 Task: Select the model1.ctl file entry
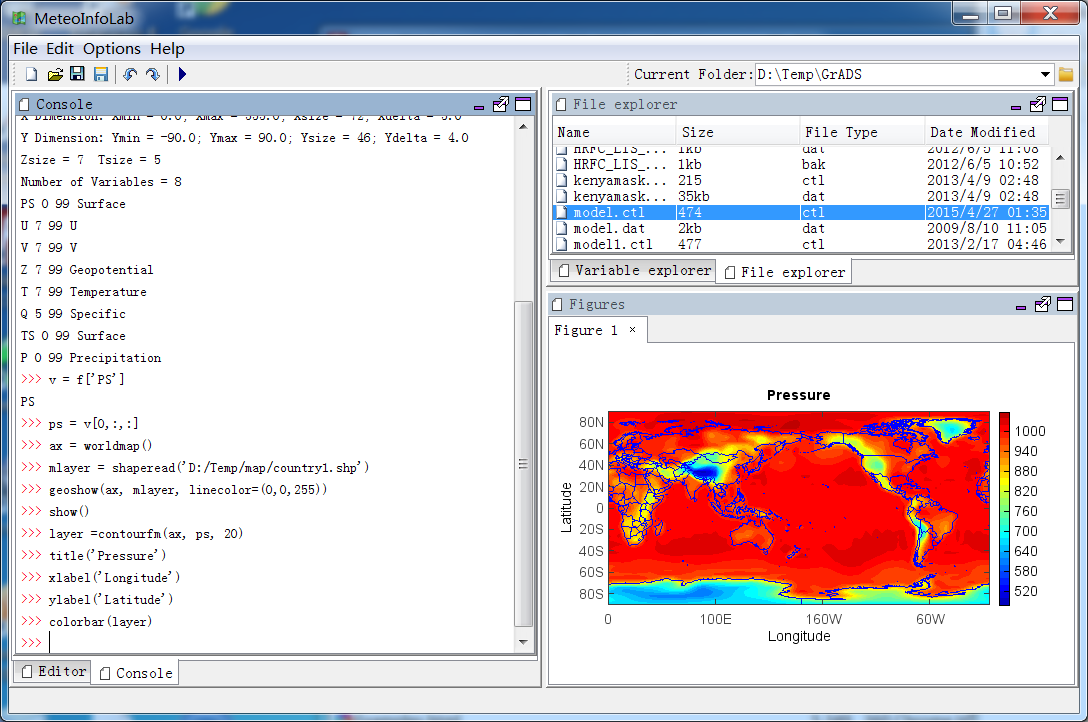click(x=801, y=244)
